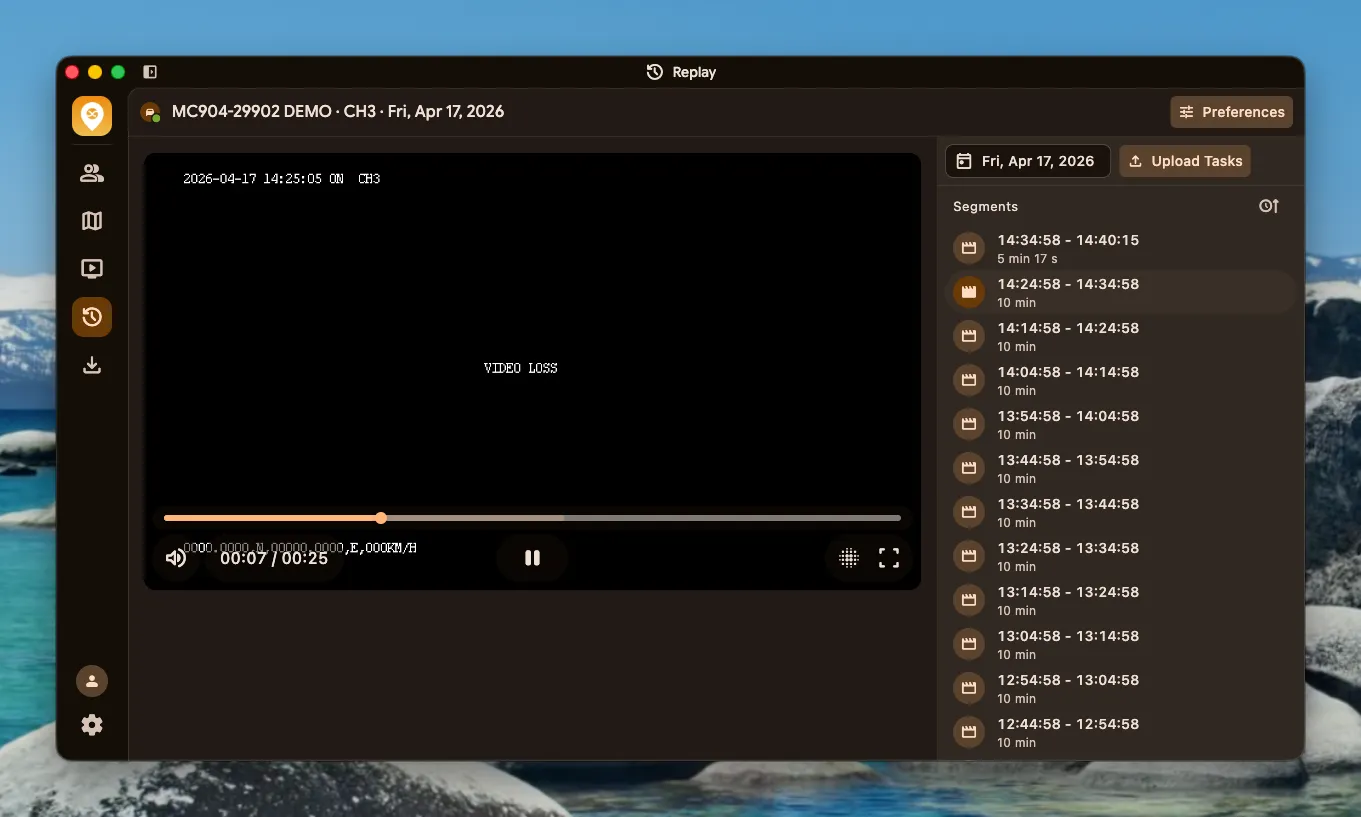Open the Fri, Apr 17, 2026 date picker
Screen dimensions: 1361x817
(1028, 161)
